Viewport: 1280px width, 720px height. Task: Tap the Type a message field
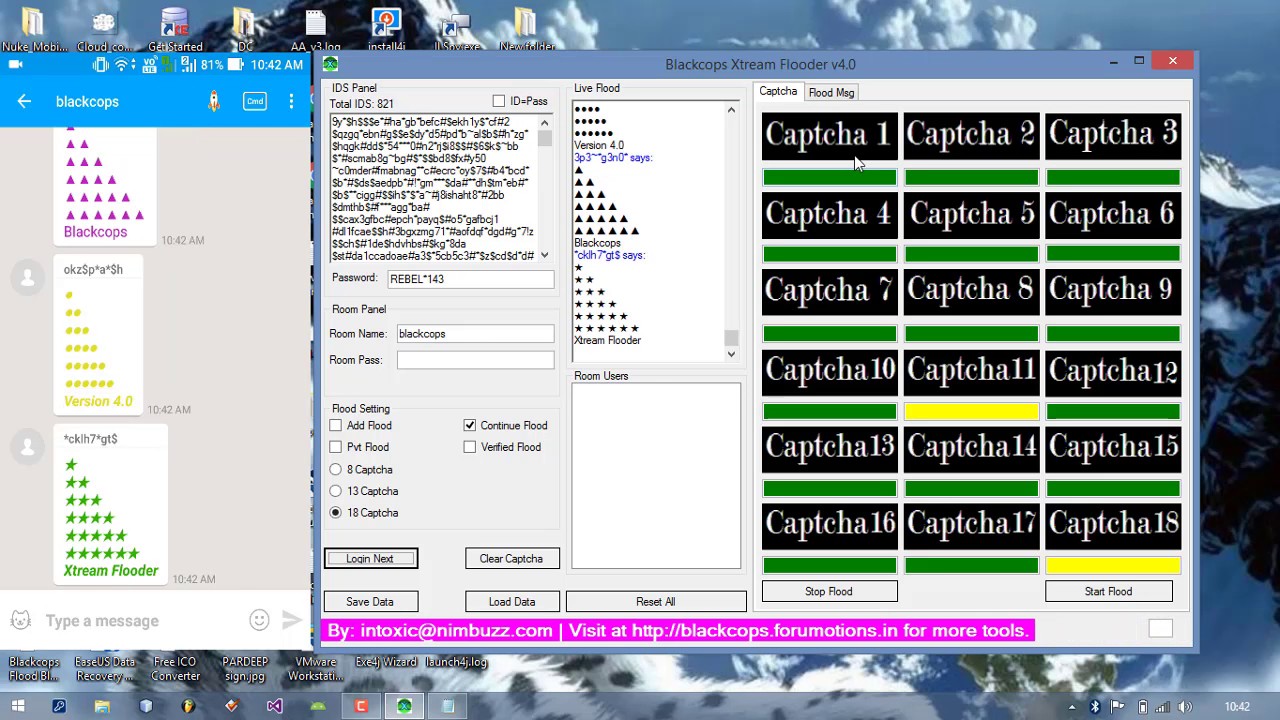coord(140,621)
